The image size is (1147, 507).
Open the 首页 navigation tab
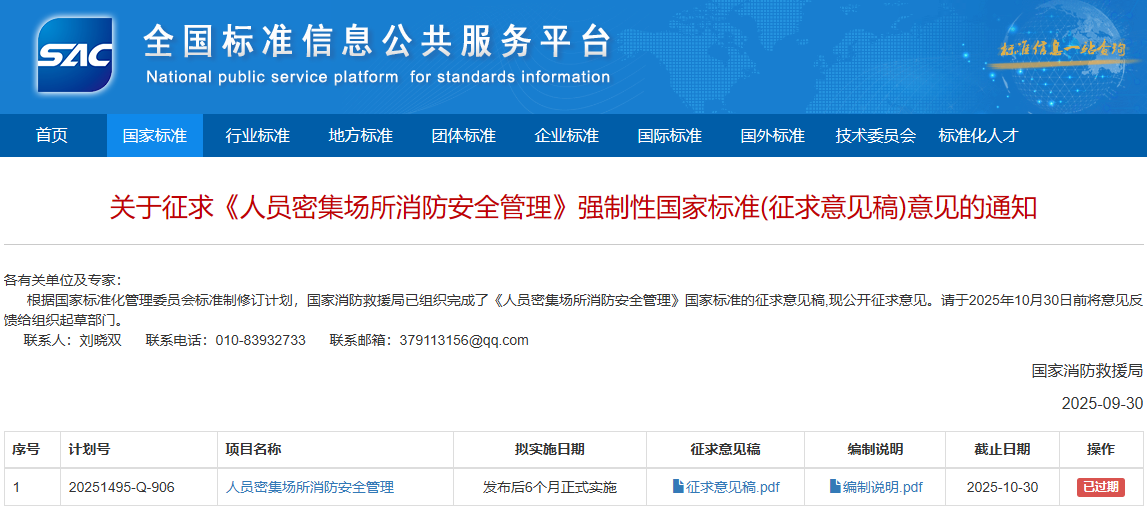pyautogui.click(x=52, y=135)
